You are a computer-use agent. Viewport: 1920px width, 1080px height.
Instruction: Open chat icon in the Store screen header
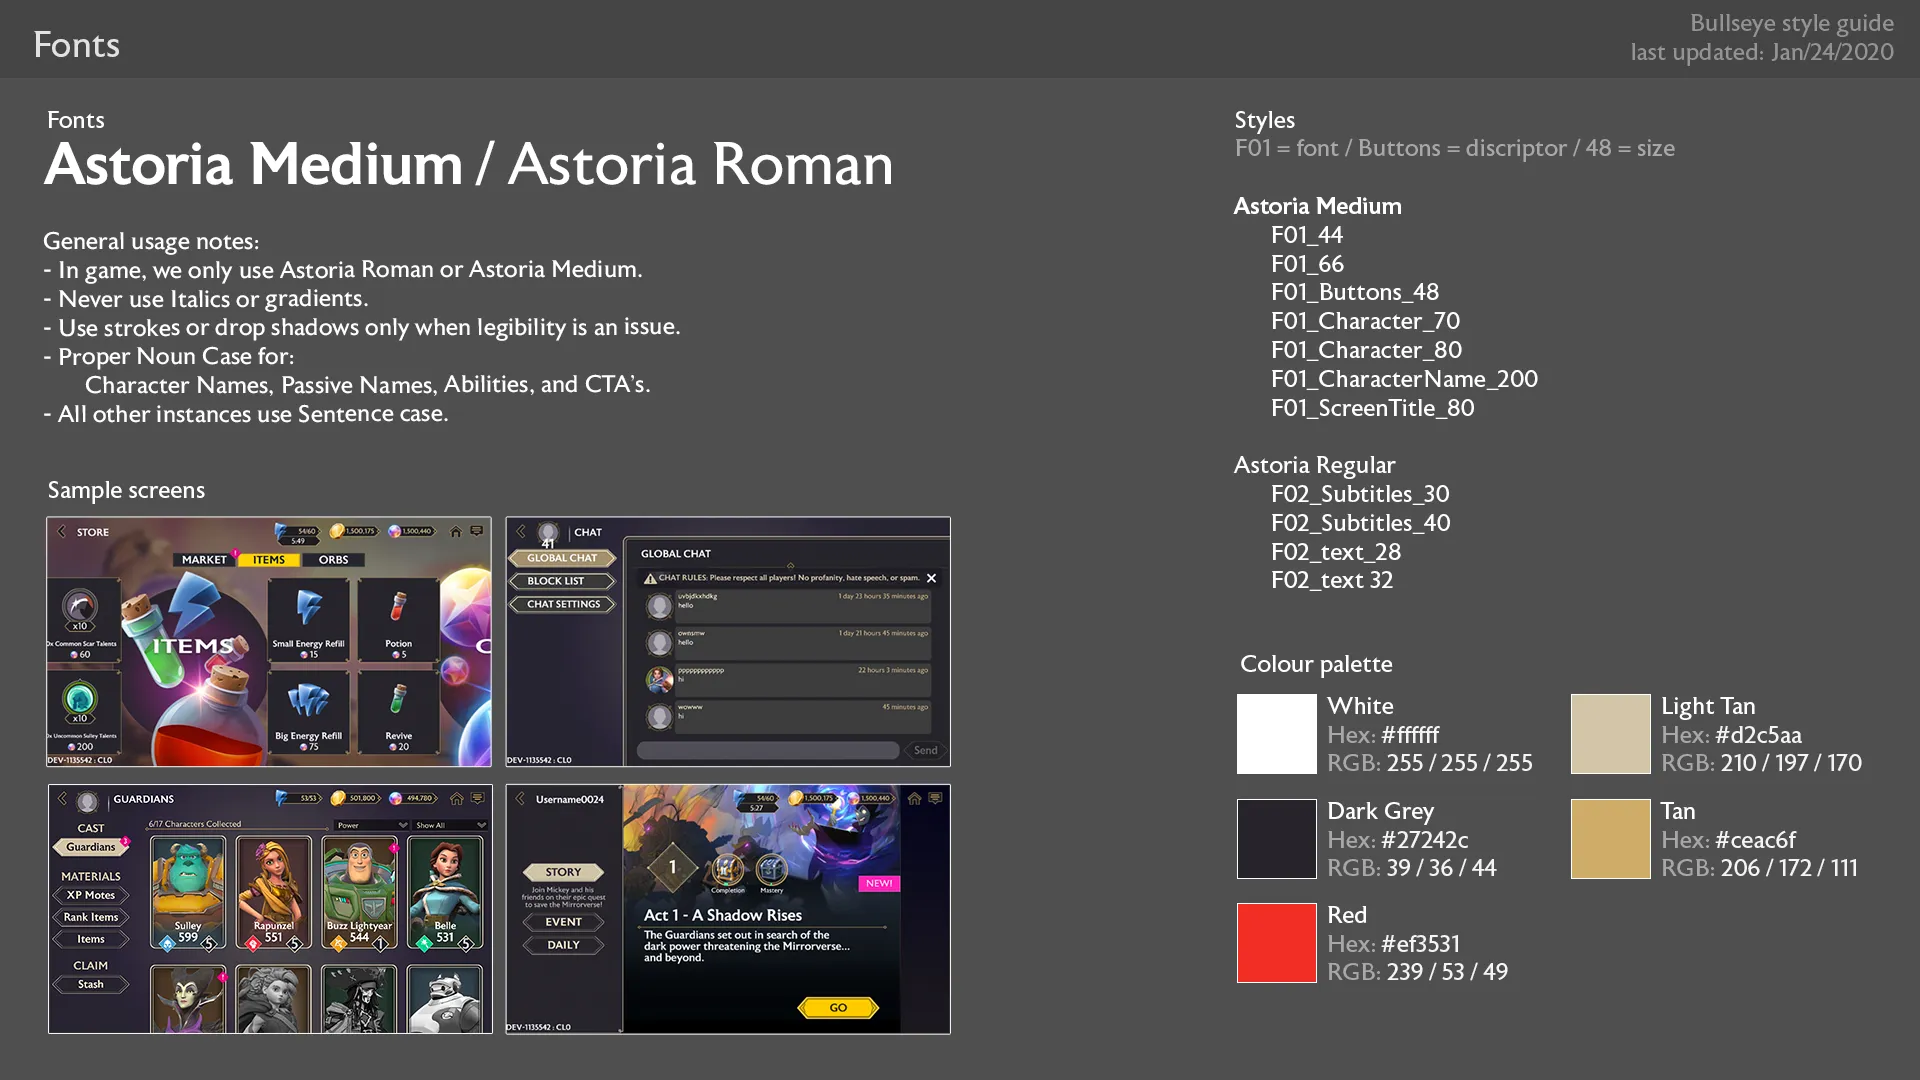pyautogui.click(x=477, y=531)
